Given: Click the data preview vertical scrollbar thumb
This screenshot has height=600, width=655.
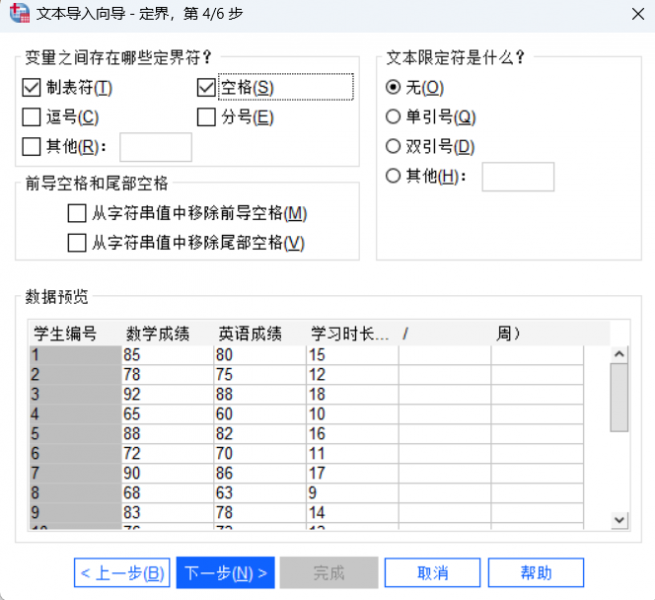Looking at the screenshot, I should pyautogui.click(x=619, y=397).
